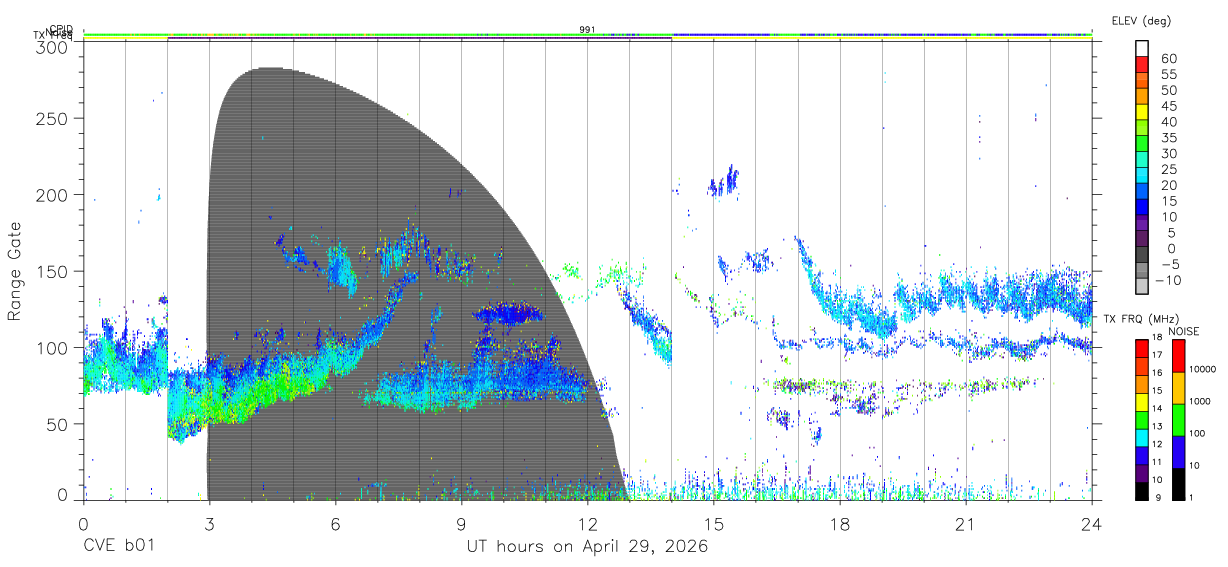Screen dimensions: 1228x567
Task: Click the green swatch in NOISE legend
Action: coord(1177,419)
